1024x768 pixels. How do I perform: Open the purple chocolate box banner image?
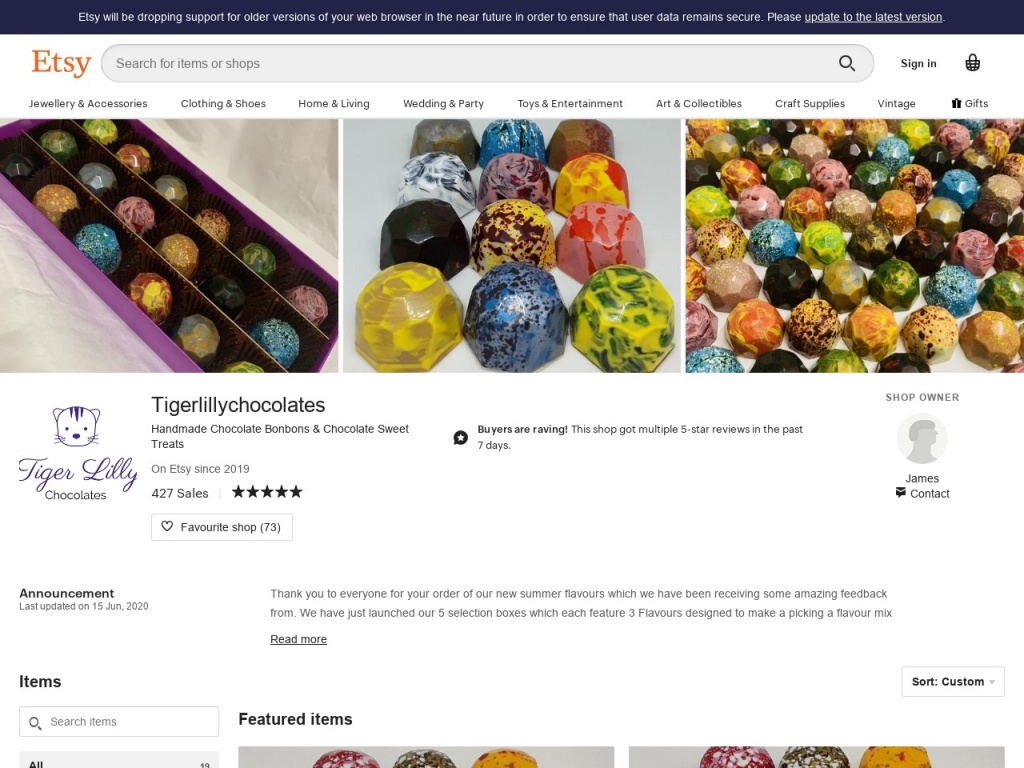[169, 245]
